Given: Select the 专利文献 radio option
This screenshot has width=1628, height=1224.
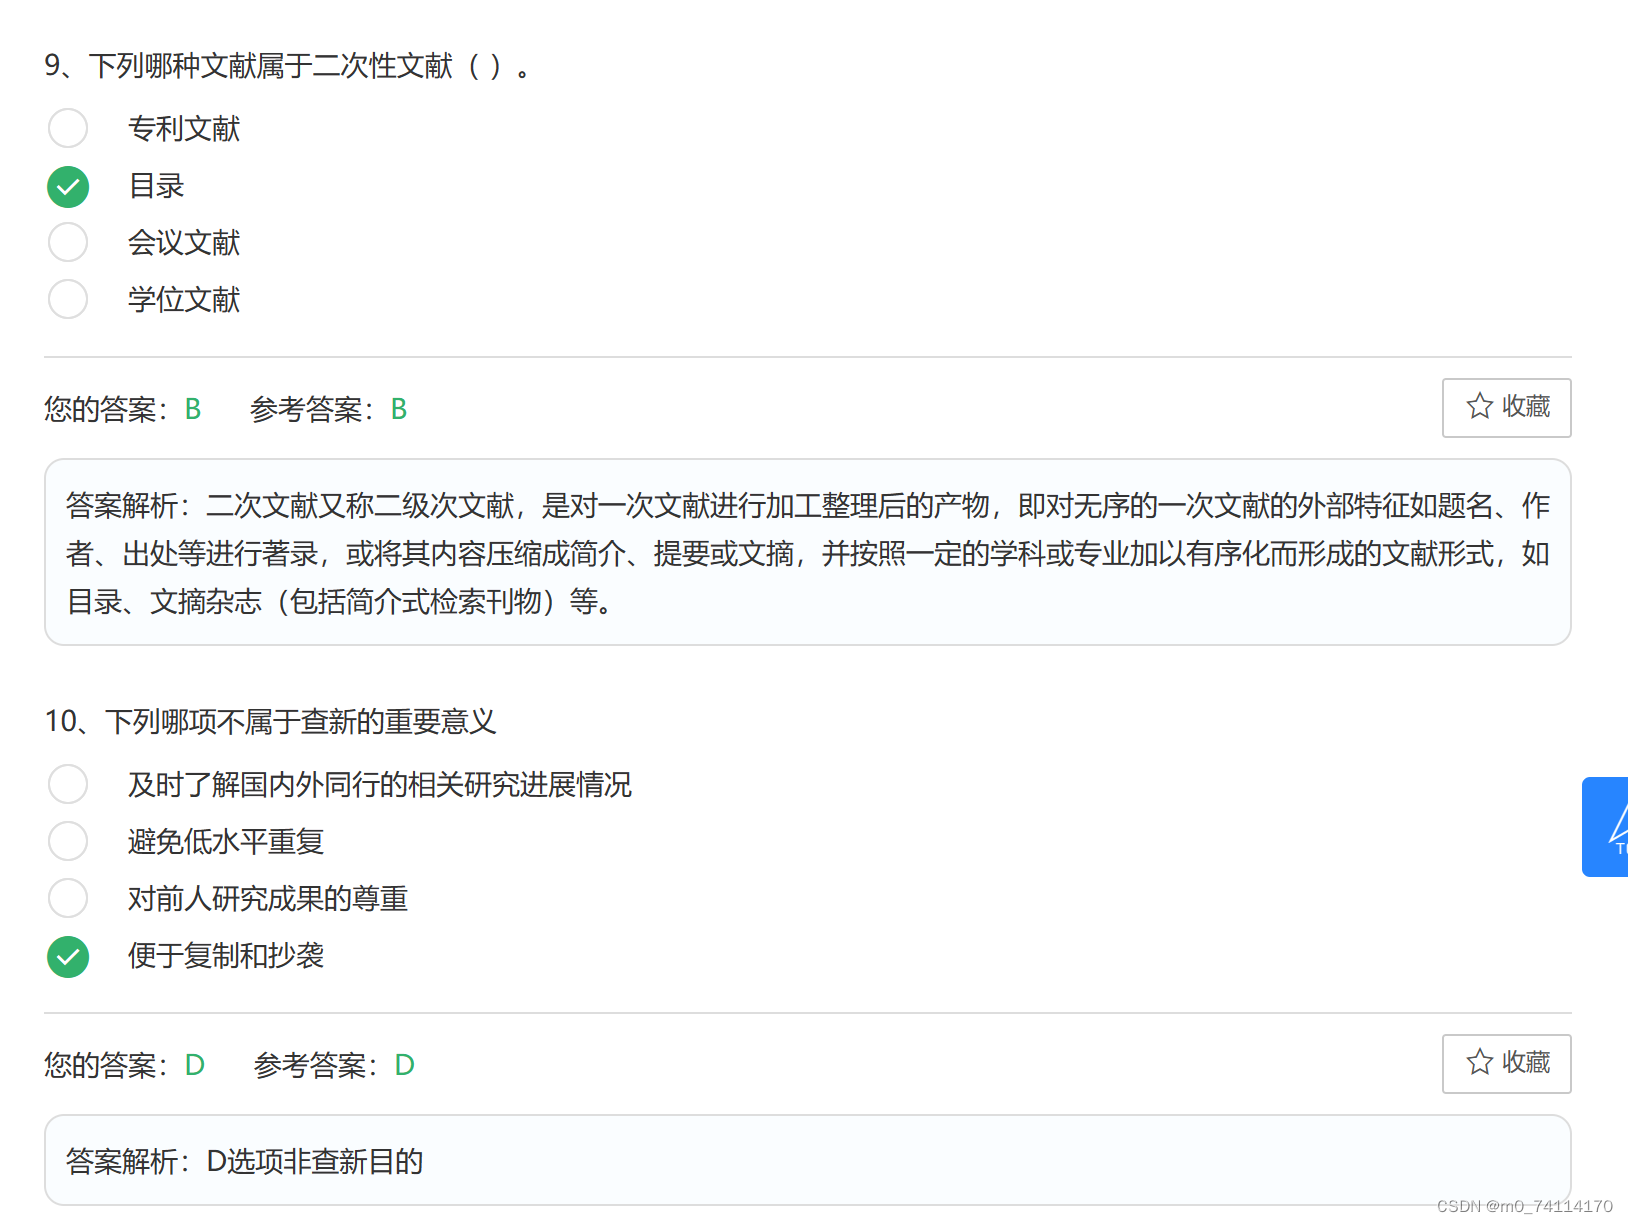Looking at the screenshot, I should (68, 128).
